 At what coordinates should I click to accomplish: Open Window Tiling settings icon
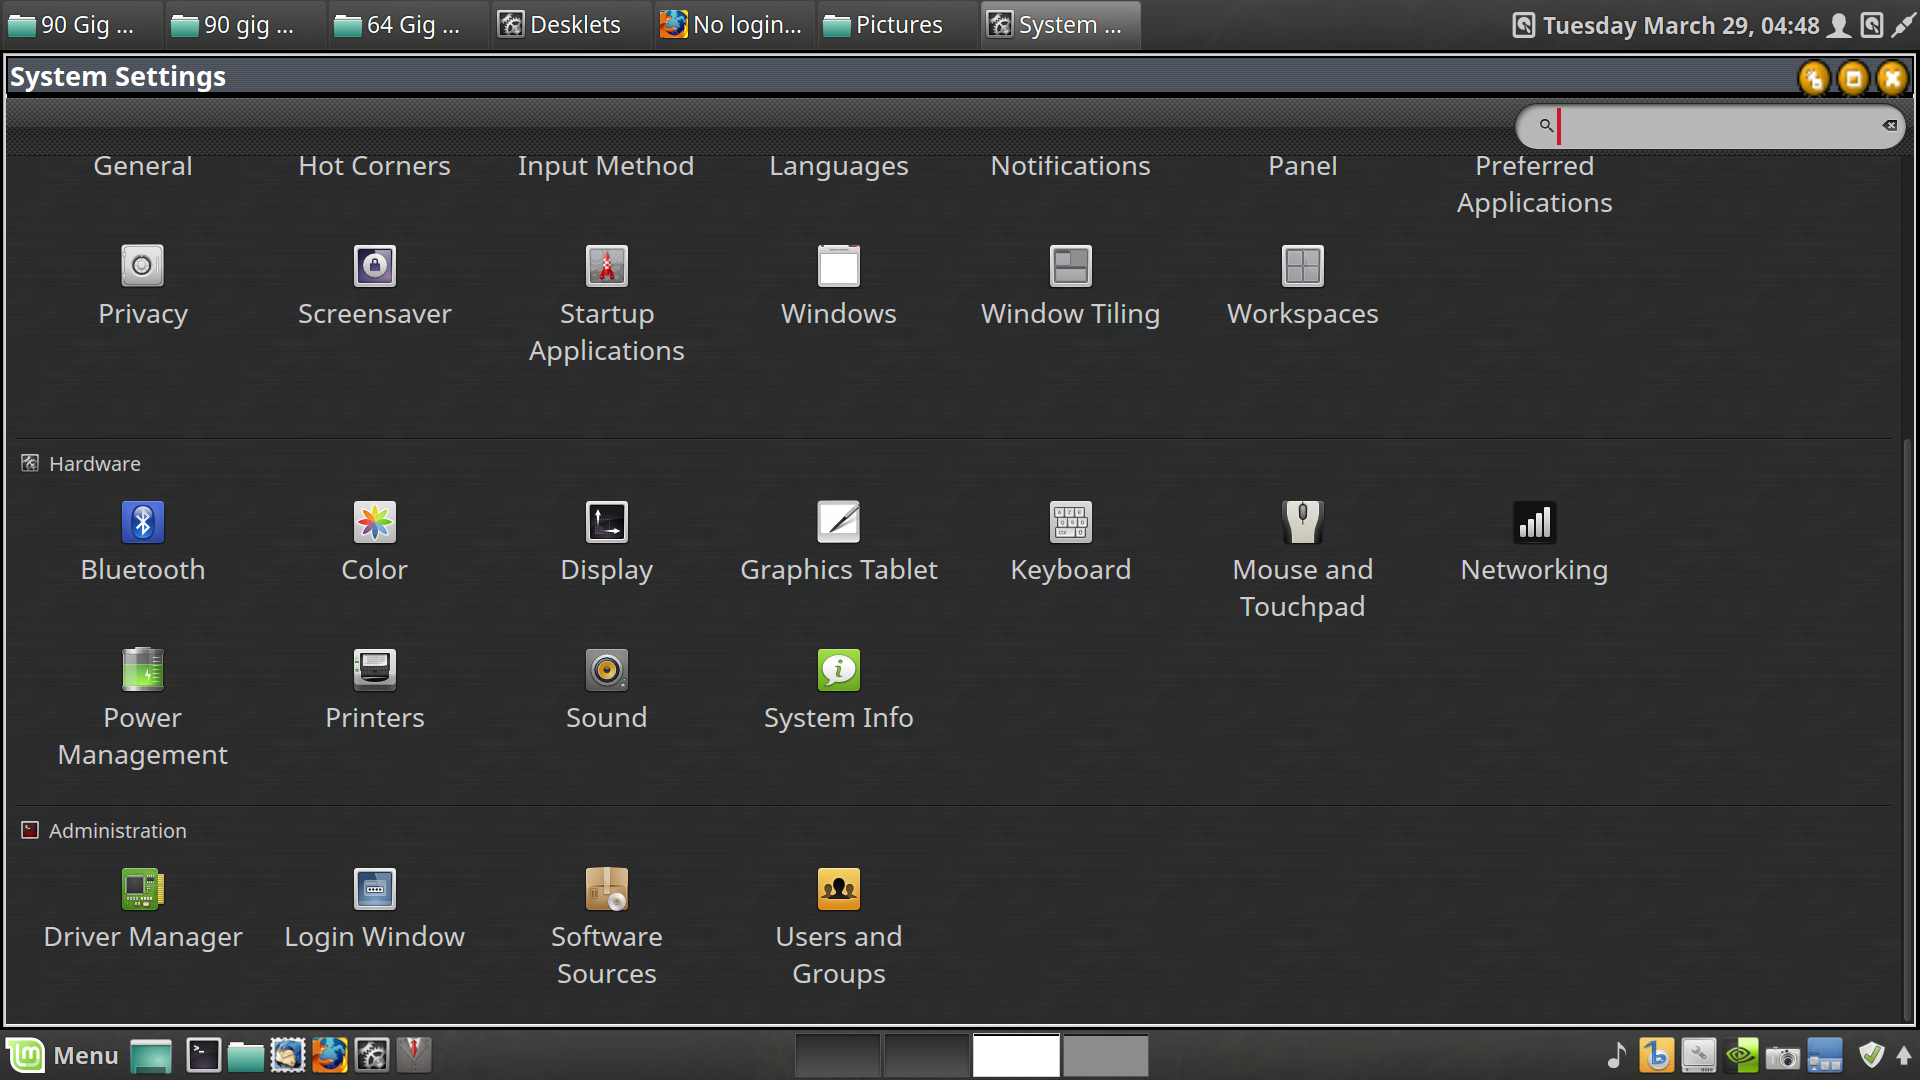[x=1071, y=266]
